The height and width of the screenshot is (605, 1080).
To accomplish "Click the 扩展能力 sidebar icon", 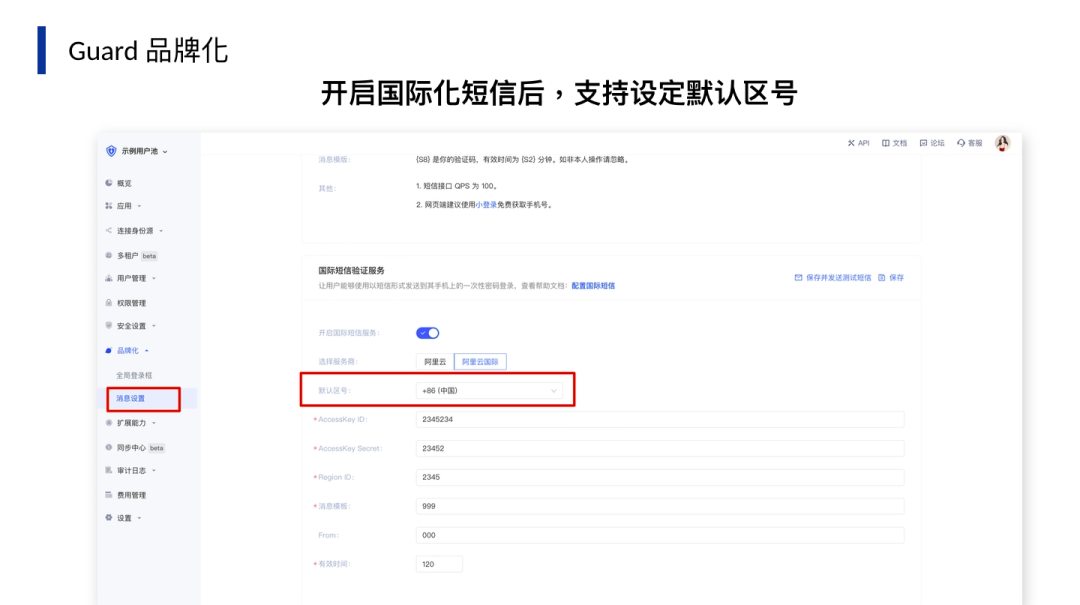I will tap(108, 423).
